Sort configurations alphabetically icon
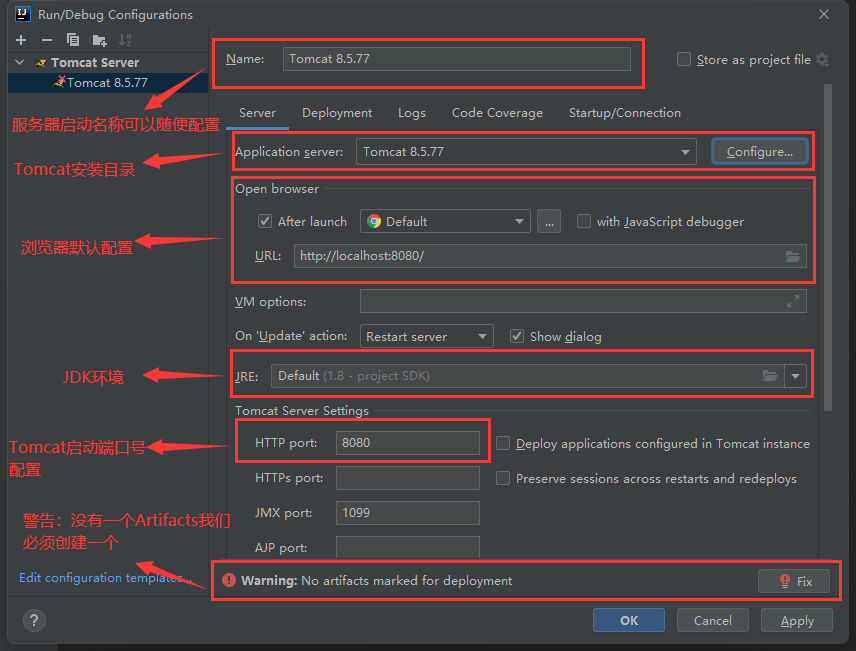856x651 pixels. tap(125, 40)
